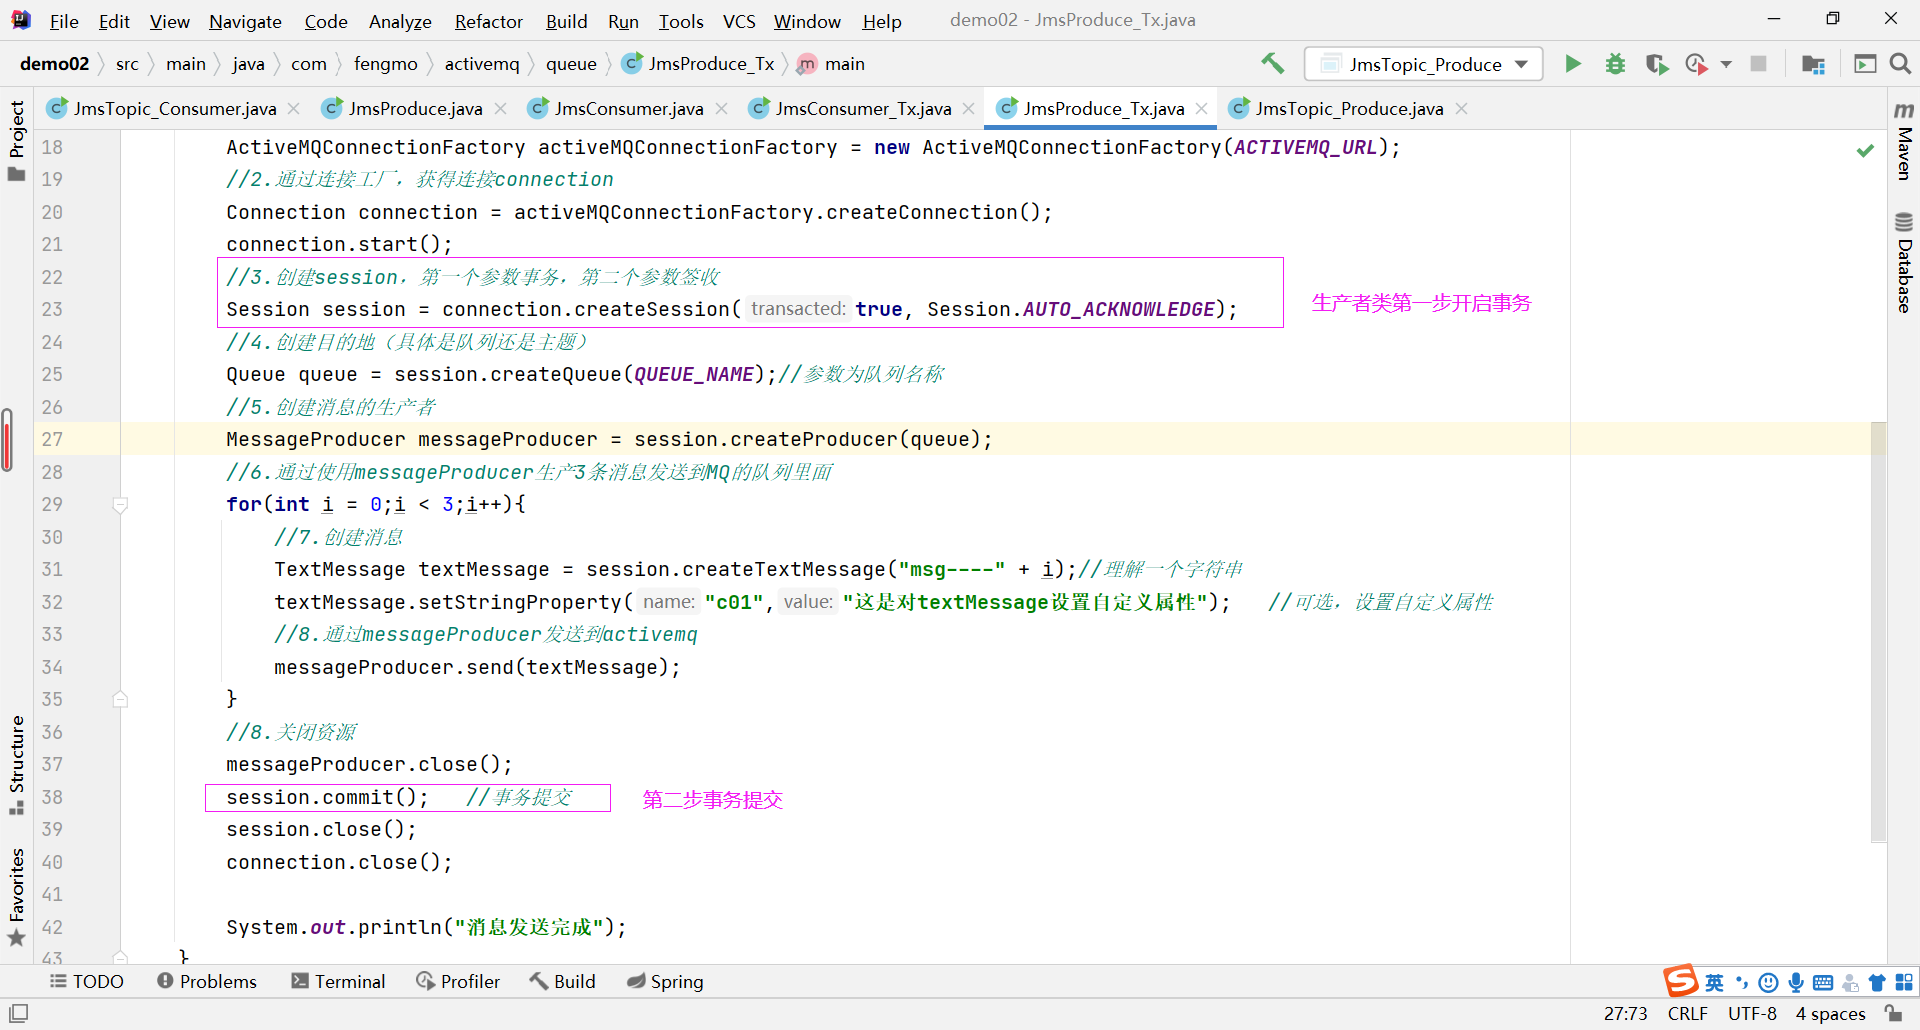The width and height of the screenshot is (1920, 1030).
Task: Click the editor vertical scrollbar
Action: [1878, 632]
